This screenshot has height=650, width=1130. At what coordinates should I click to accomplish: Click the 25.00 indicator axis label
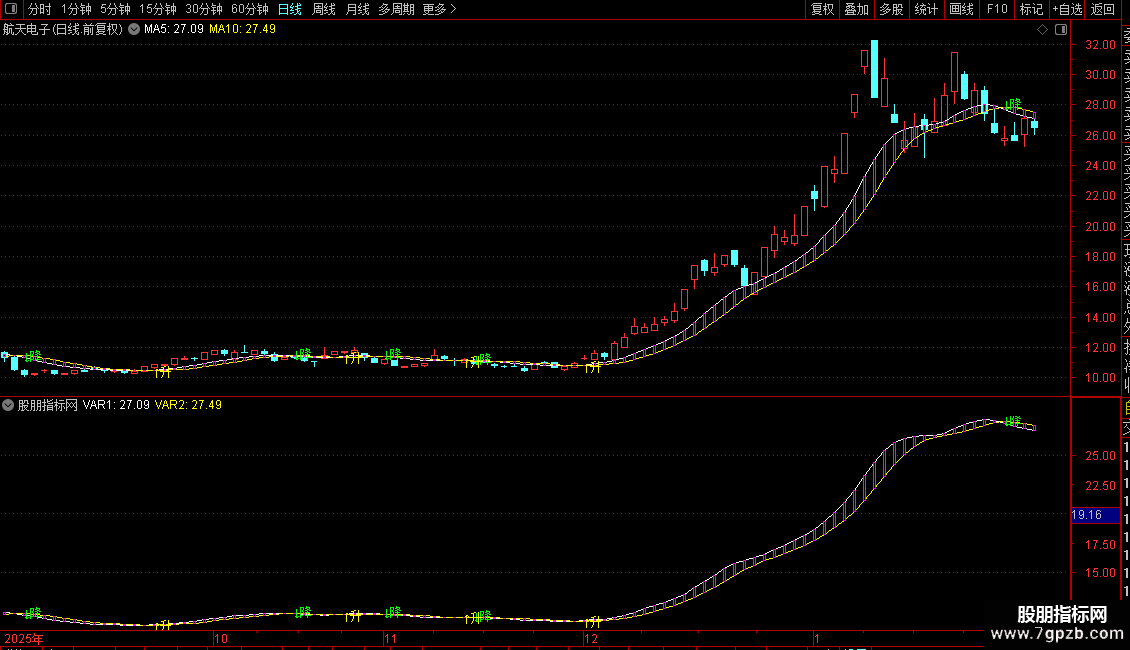[x=1100, y=455]
